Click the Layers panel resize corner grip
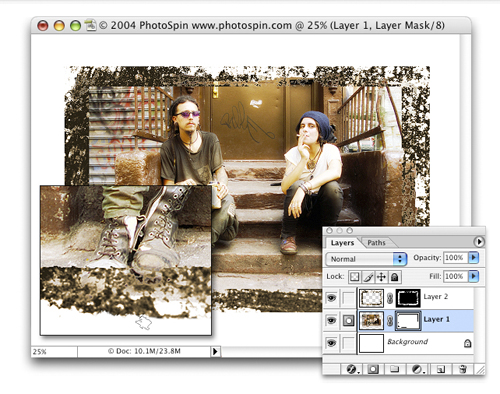This screenshot has width=500, height=394. (x=480, y=369)
